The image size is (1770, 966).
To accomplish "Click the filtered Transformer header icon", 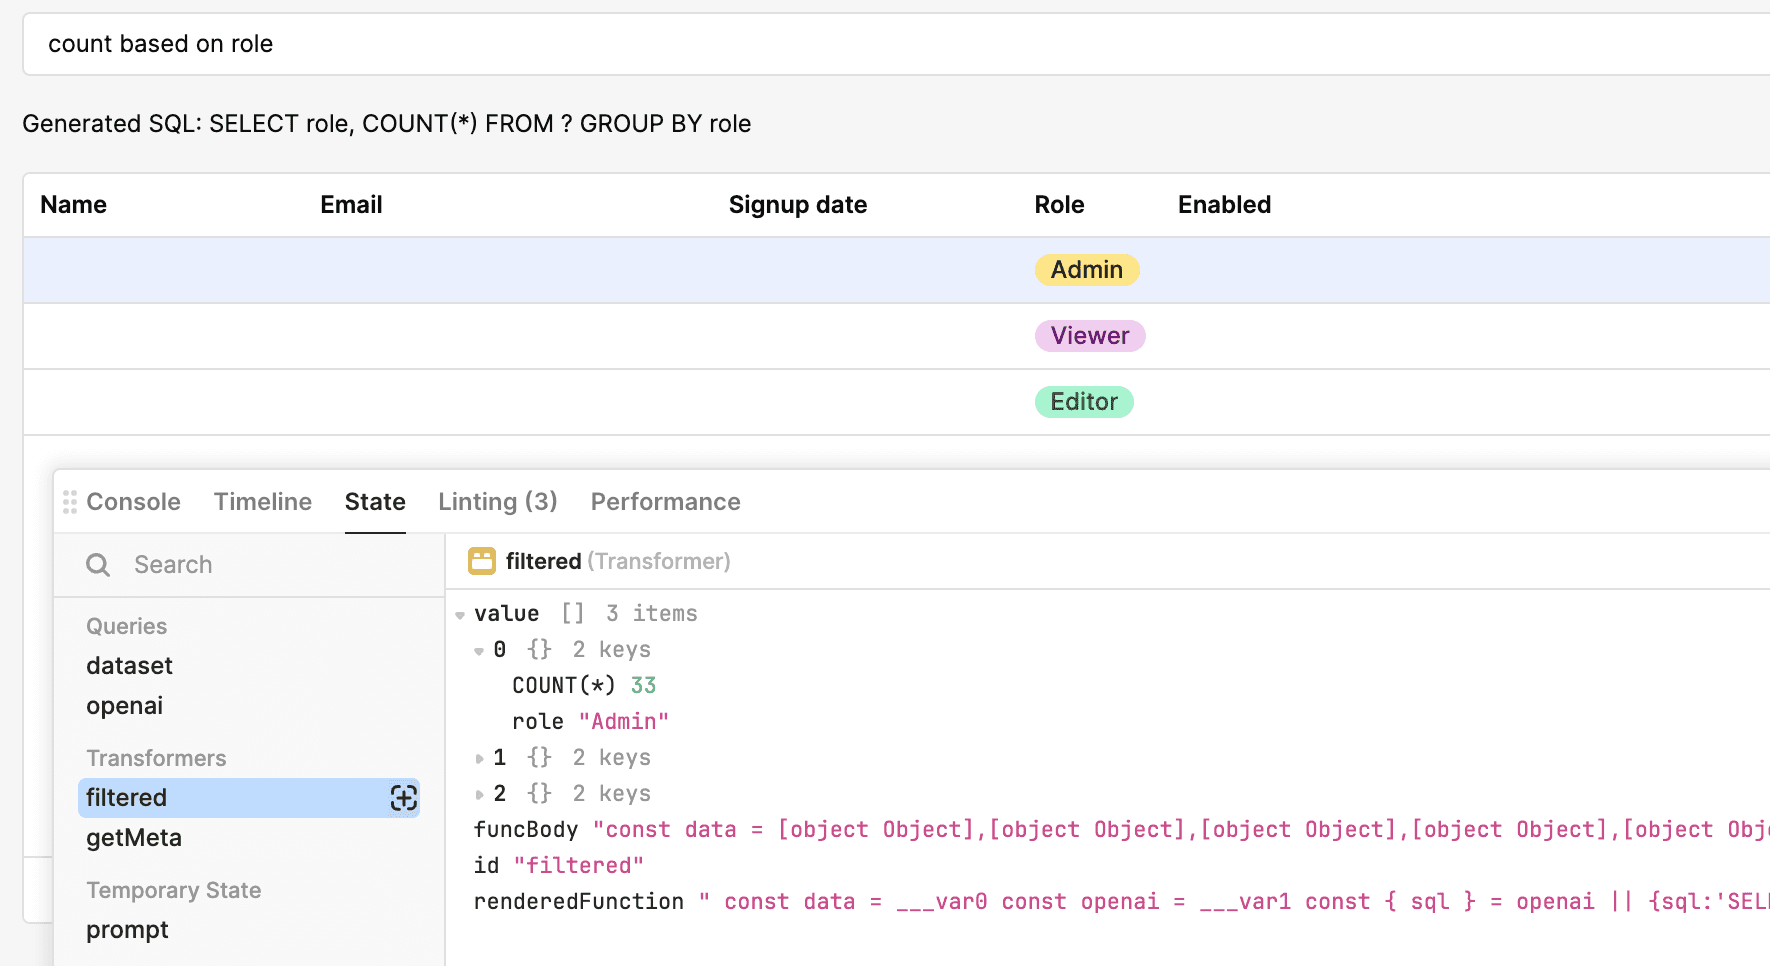I will pyautogui.click(x=482, y=561).
